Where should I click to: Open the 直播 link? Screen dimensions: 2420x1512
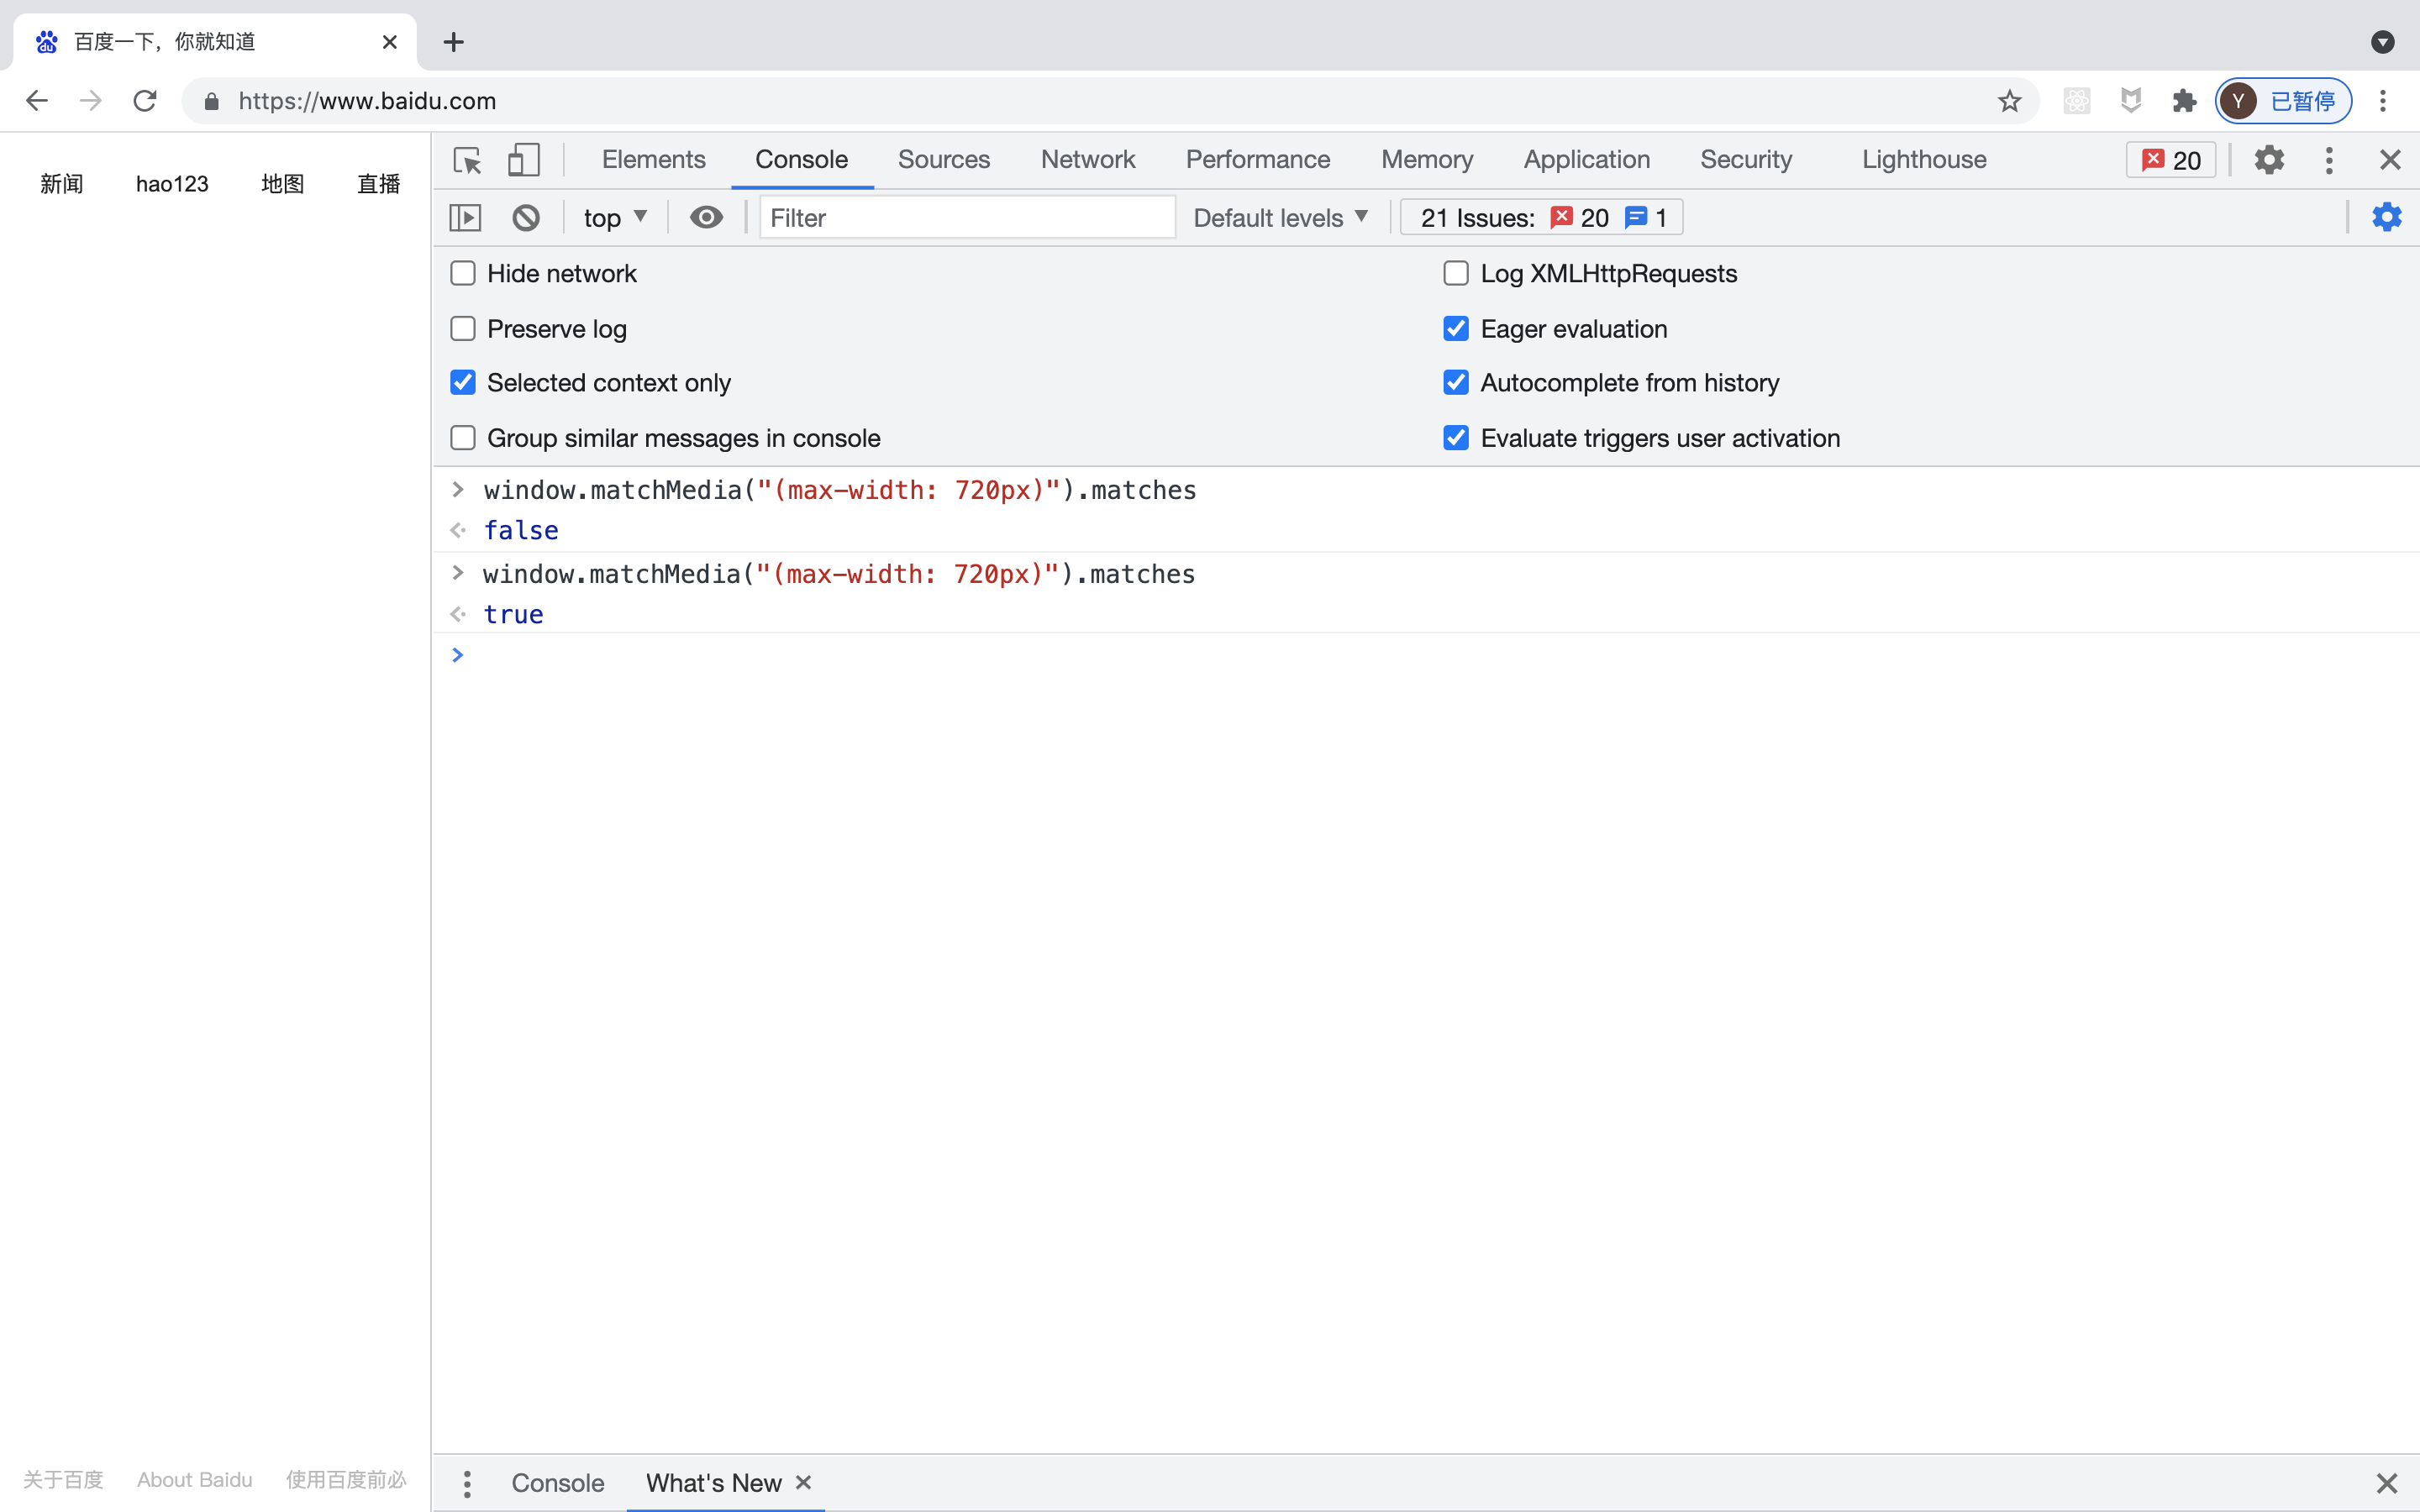pyautogui.click(x=379, y=184)
